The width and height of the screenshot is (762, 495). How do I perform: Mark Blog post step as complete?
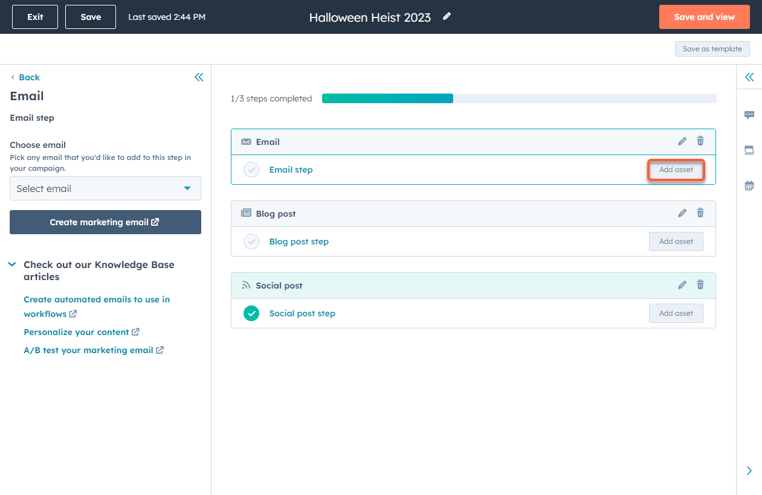[252, 242]
